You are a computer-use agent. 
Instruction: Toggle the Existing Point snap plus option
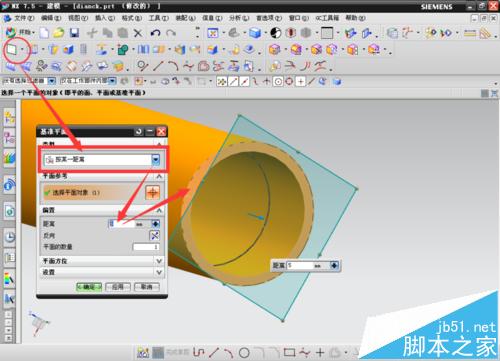pyautogui.click(x=300, y=81)
